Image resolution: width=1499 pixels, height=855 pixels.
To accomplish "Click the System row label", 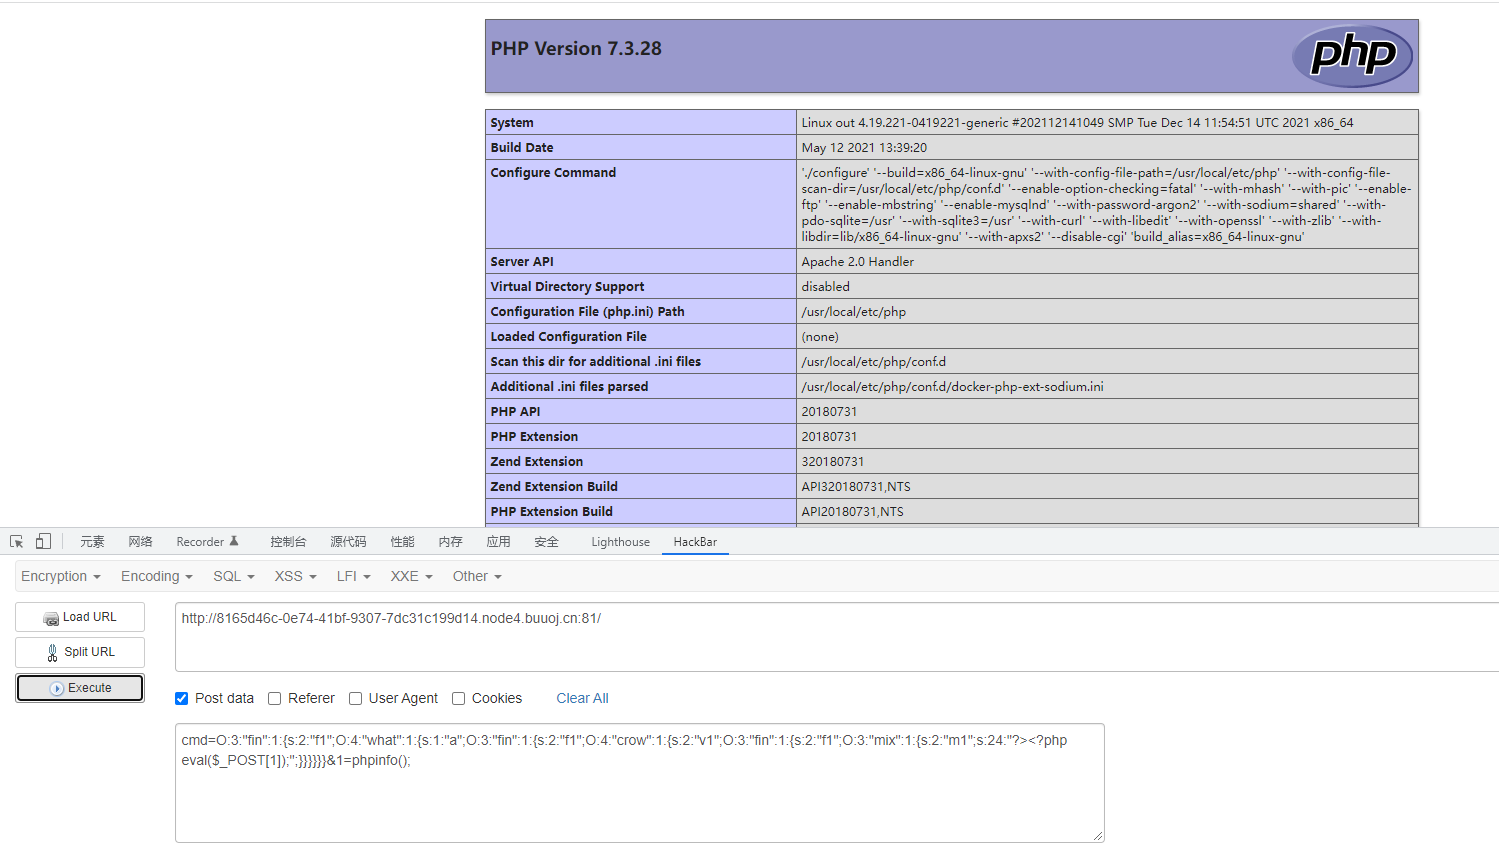I will pos(512,122).
